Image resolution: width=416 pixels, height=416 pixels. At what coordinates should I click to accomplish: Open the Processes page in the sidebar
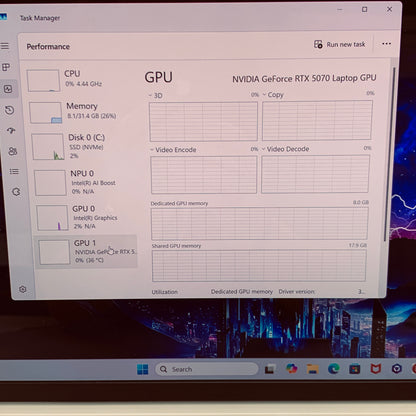coord(6,67)
